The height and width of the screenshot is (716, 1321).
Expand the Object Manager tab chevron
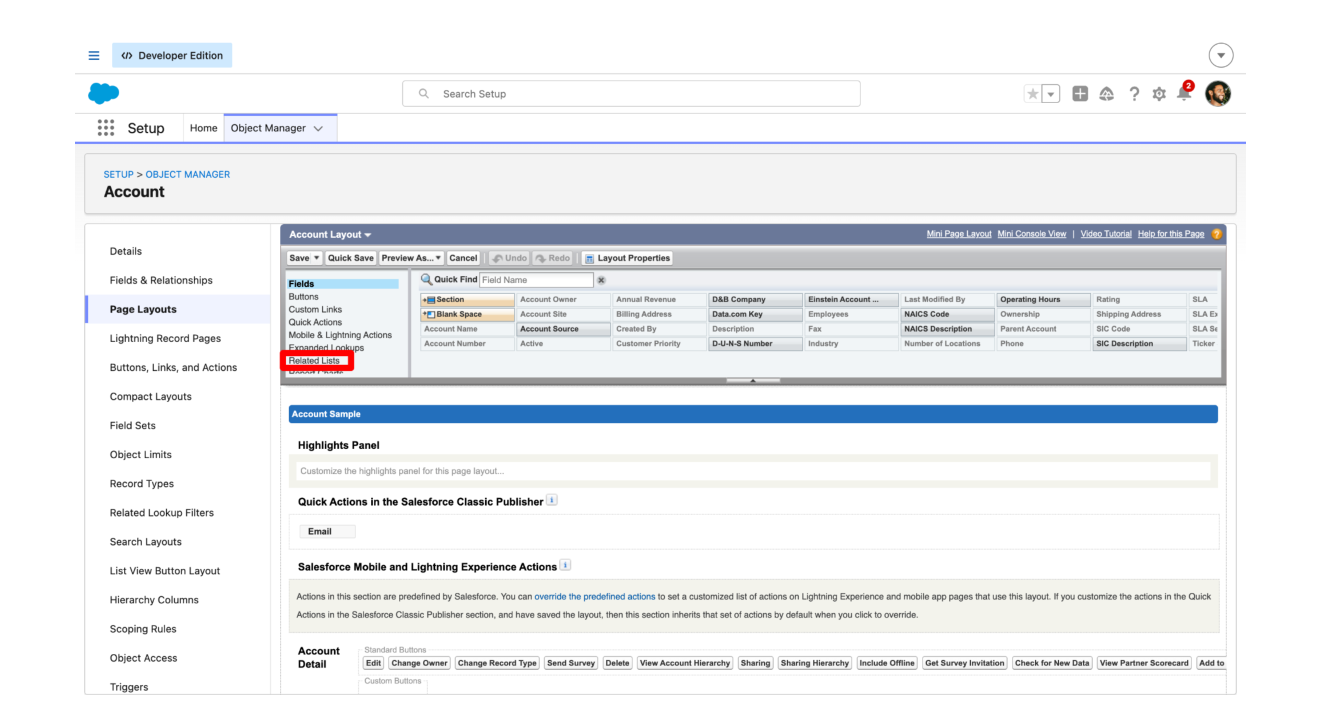(319, 128)
